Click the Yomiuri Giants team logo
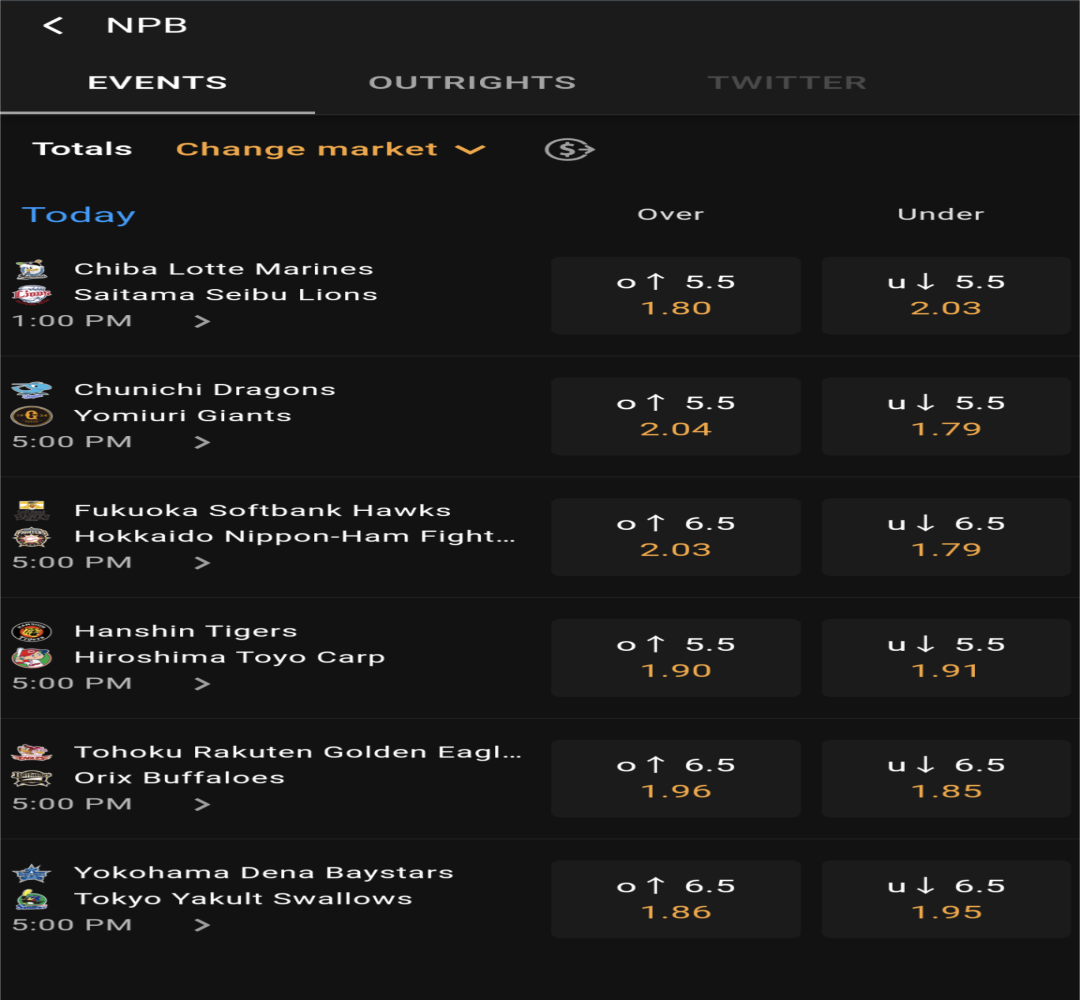Viewport: 1080px width, 1000px height. click(32, 416)
